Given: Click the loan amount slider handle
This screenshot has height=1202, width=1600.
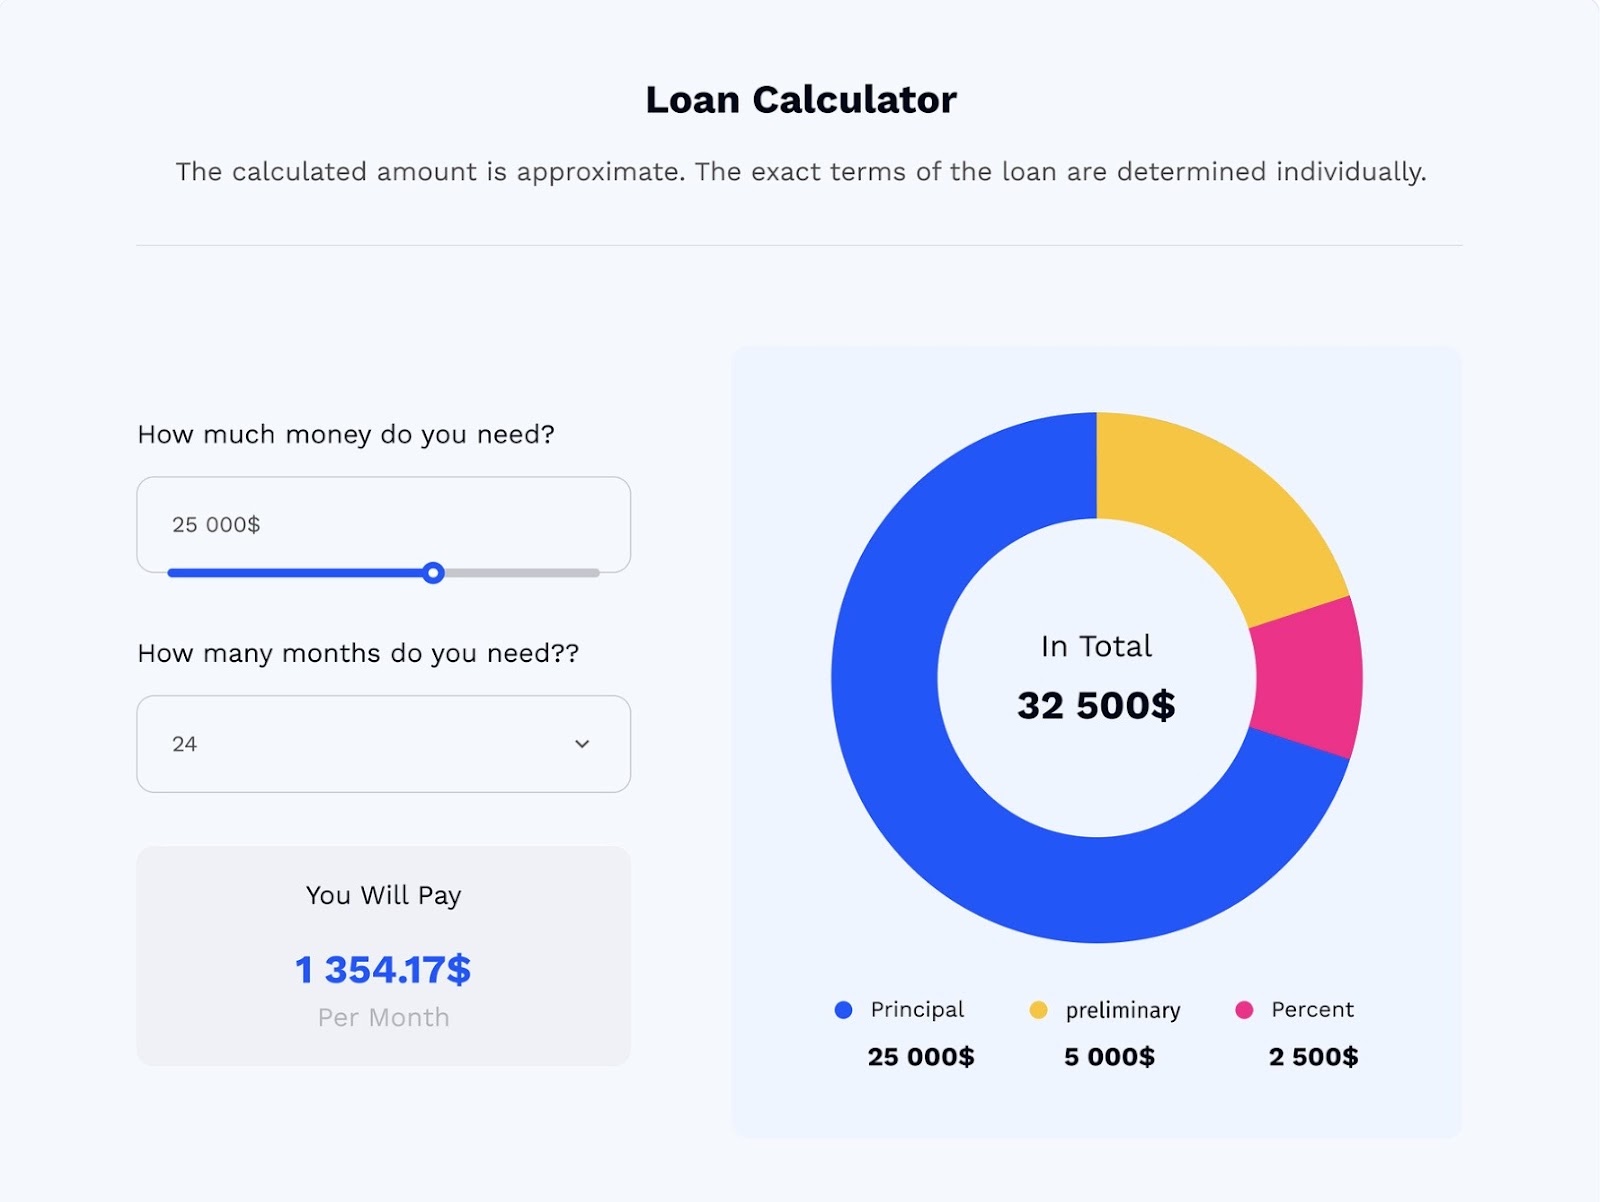Looking at the screenshot, I should click(433, 573).
